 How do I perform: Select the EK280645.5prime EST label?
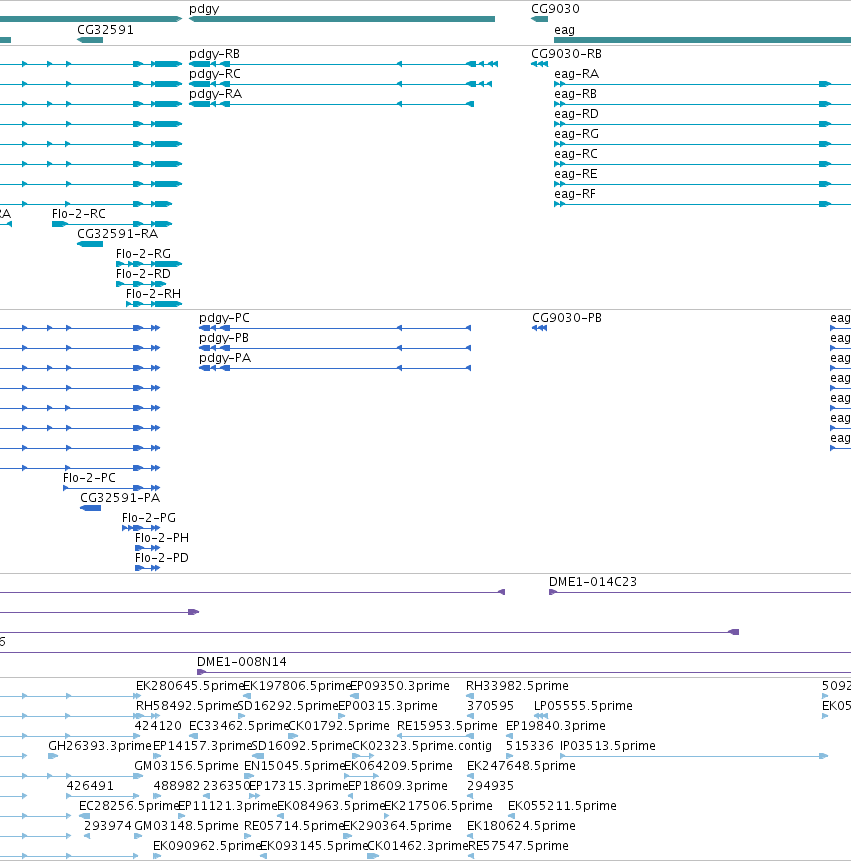click(190, 686)
